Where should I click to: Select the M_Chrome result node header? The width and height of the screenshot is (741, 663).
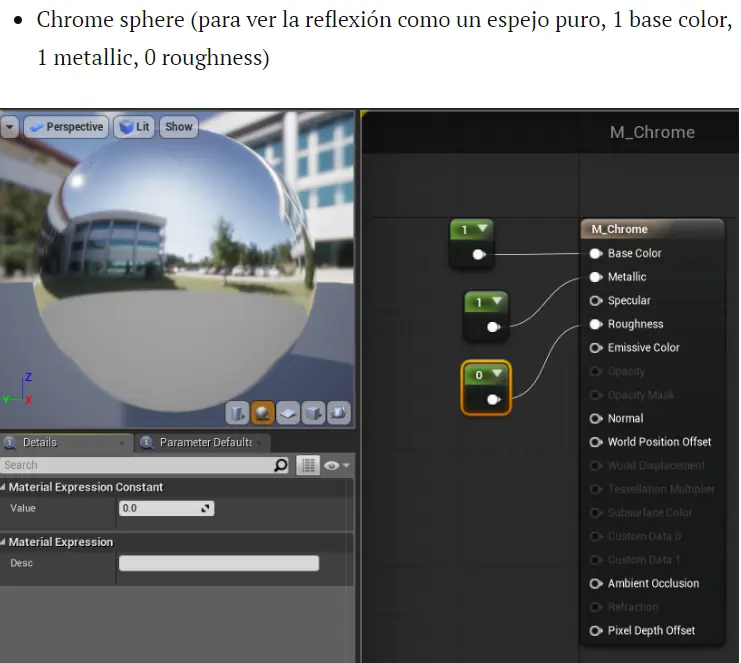pos(652,229)
